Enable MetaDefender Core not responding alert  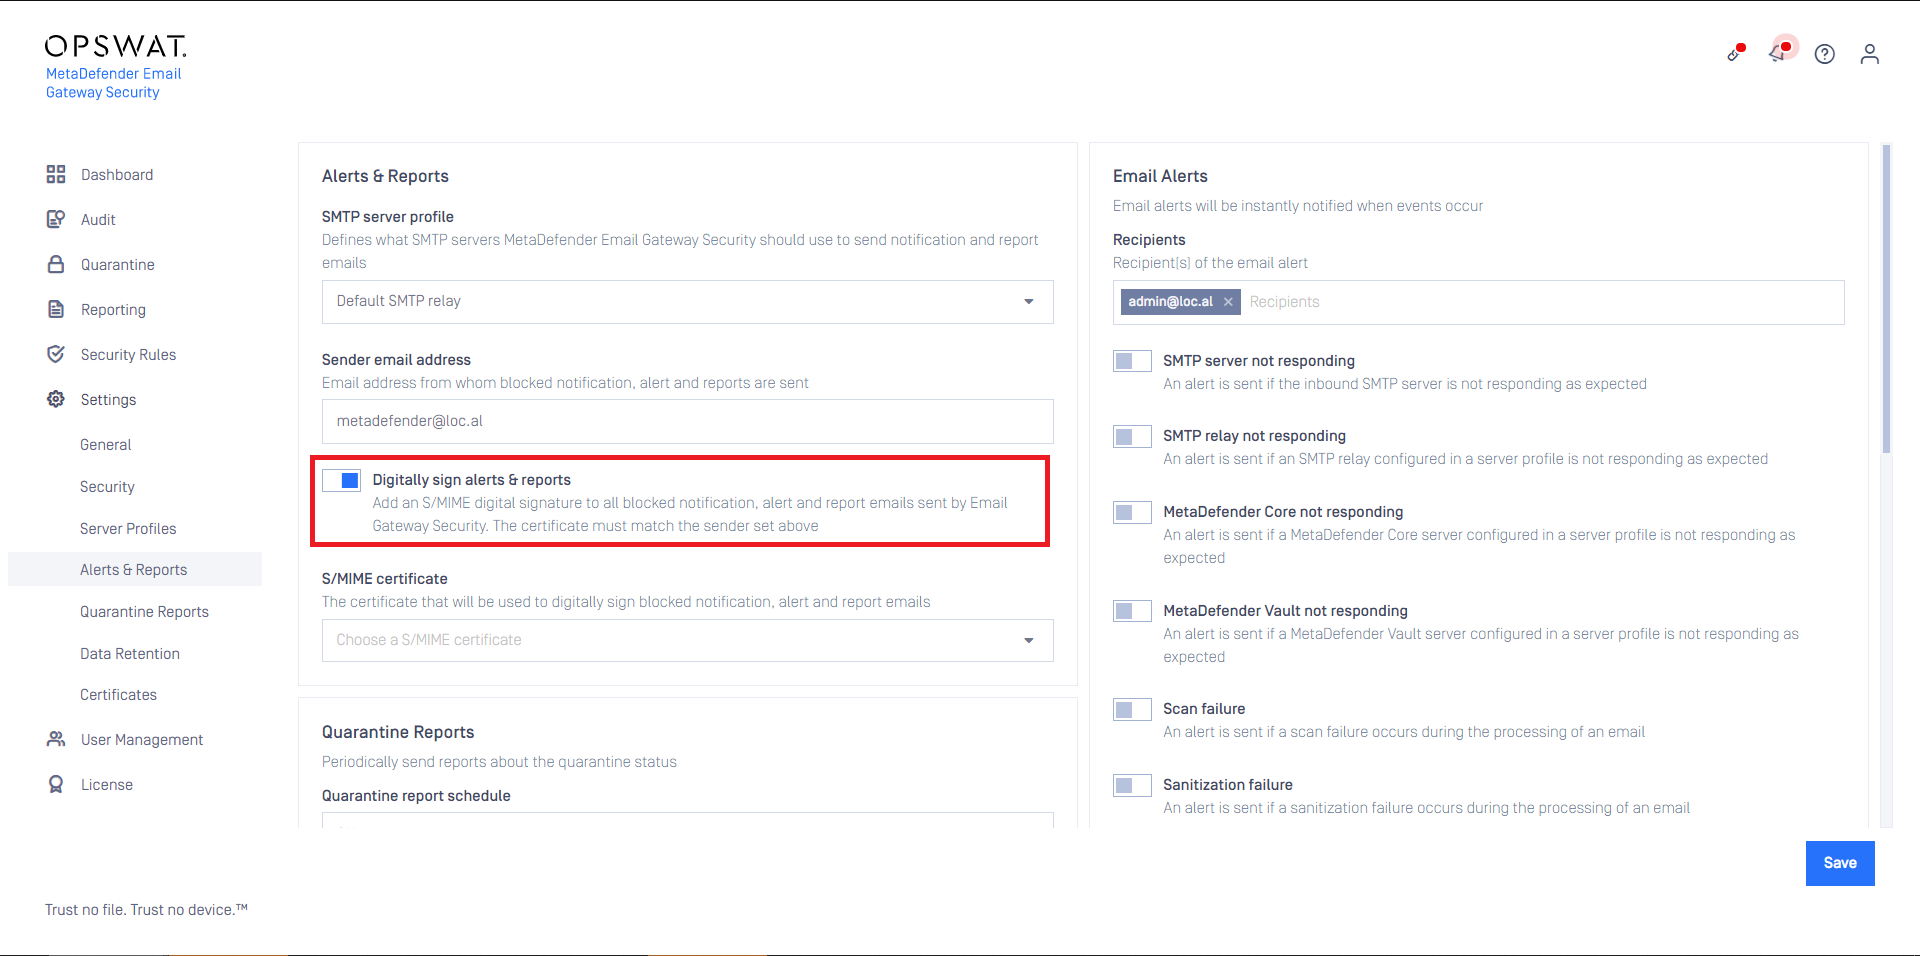click(x=1132, y=512)
